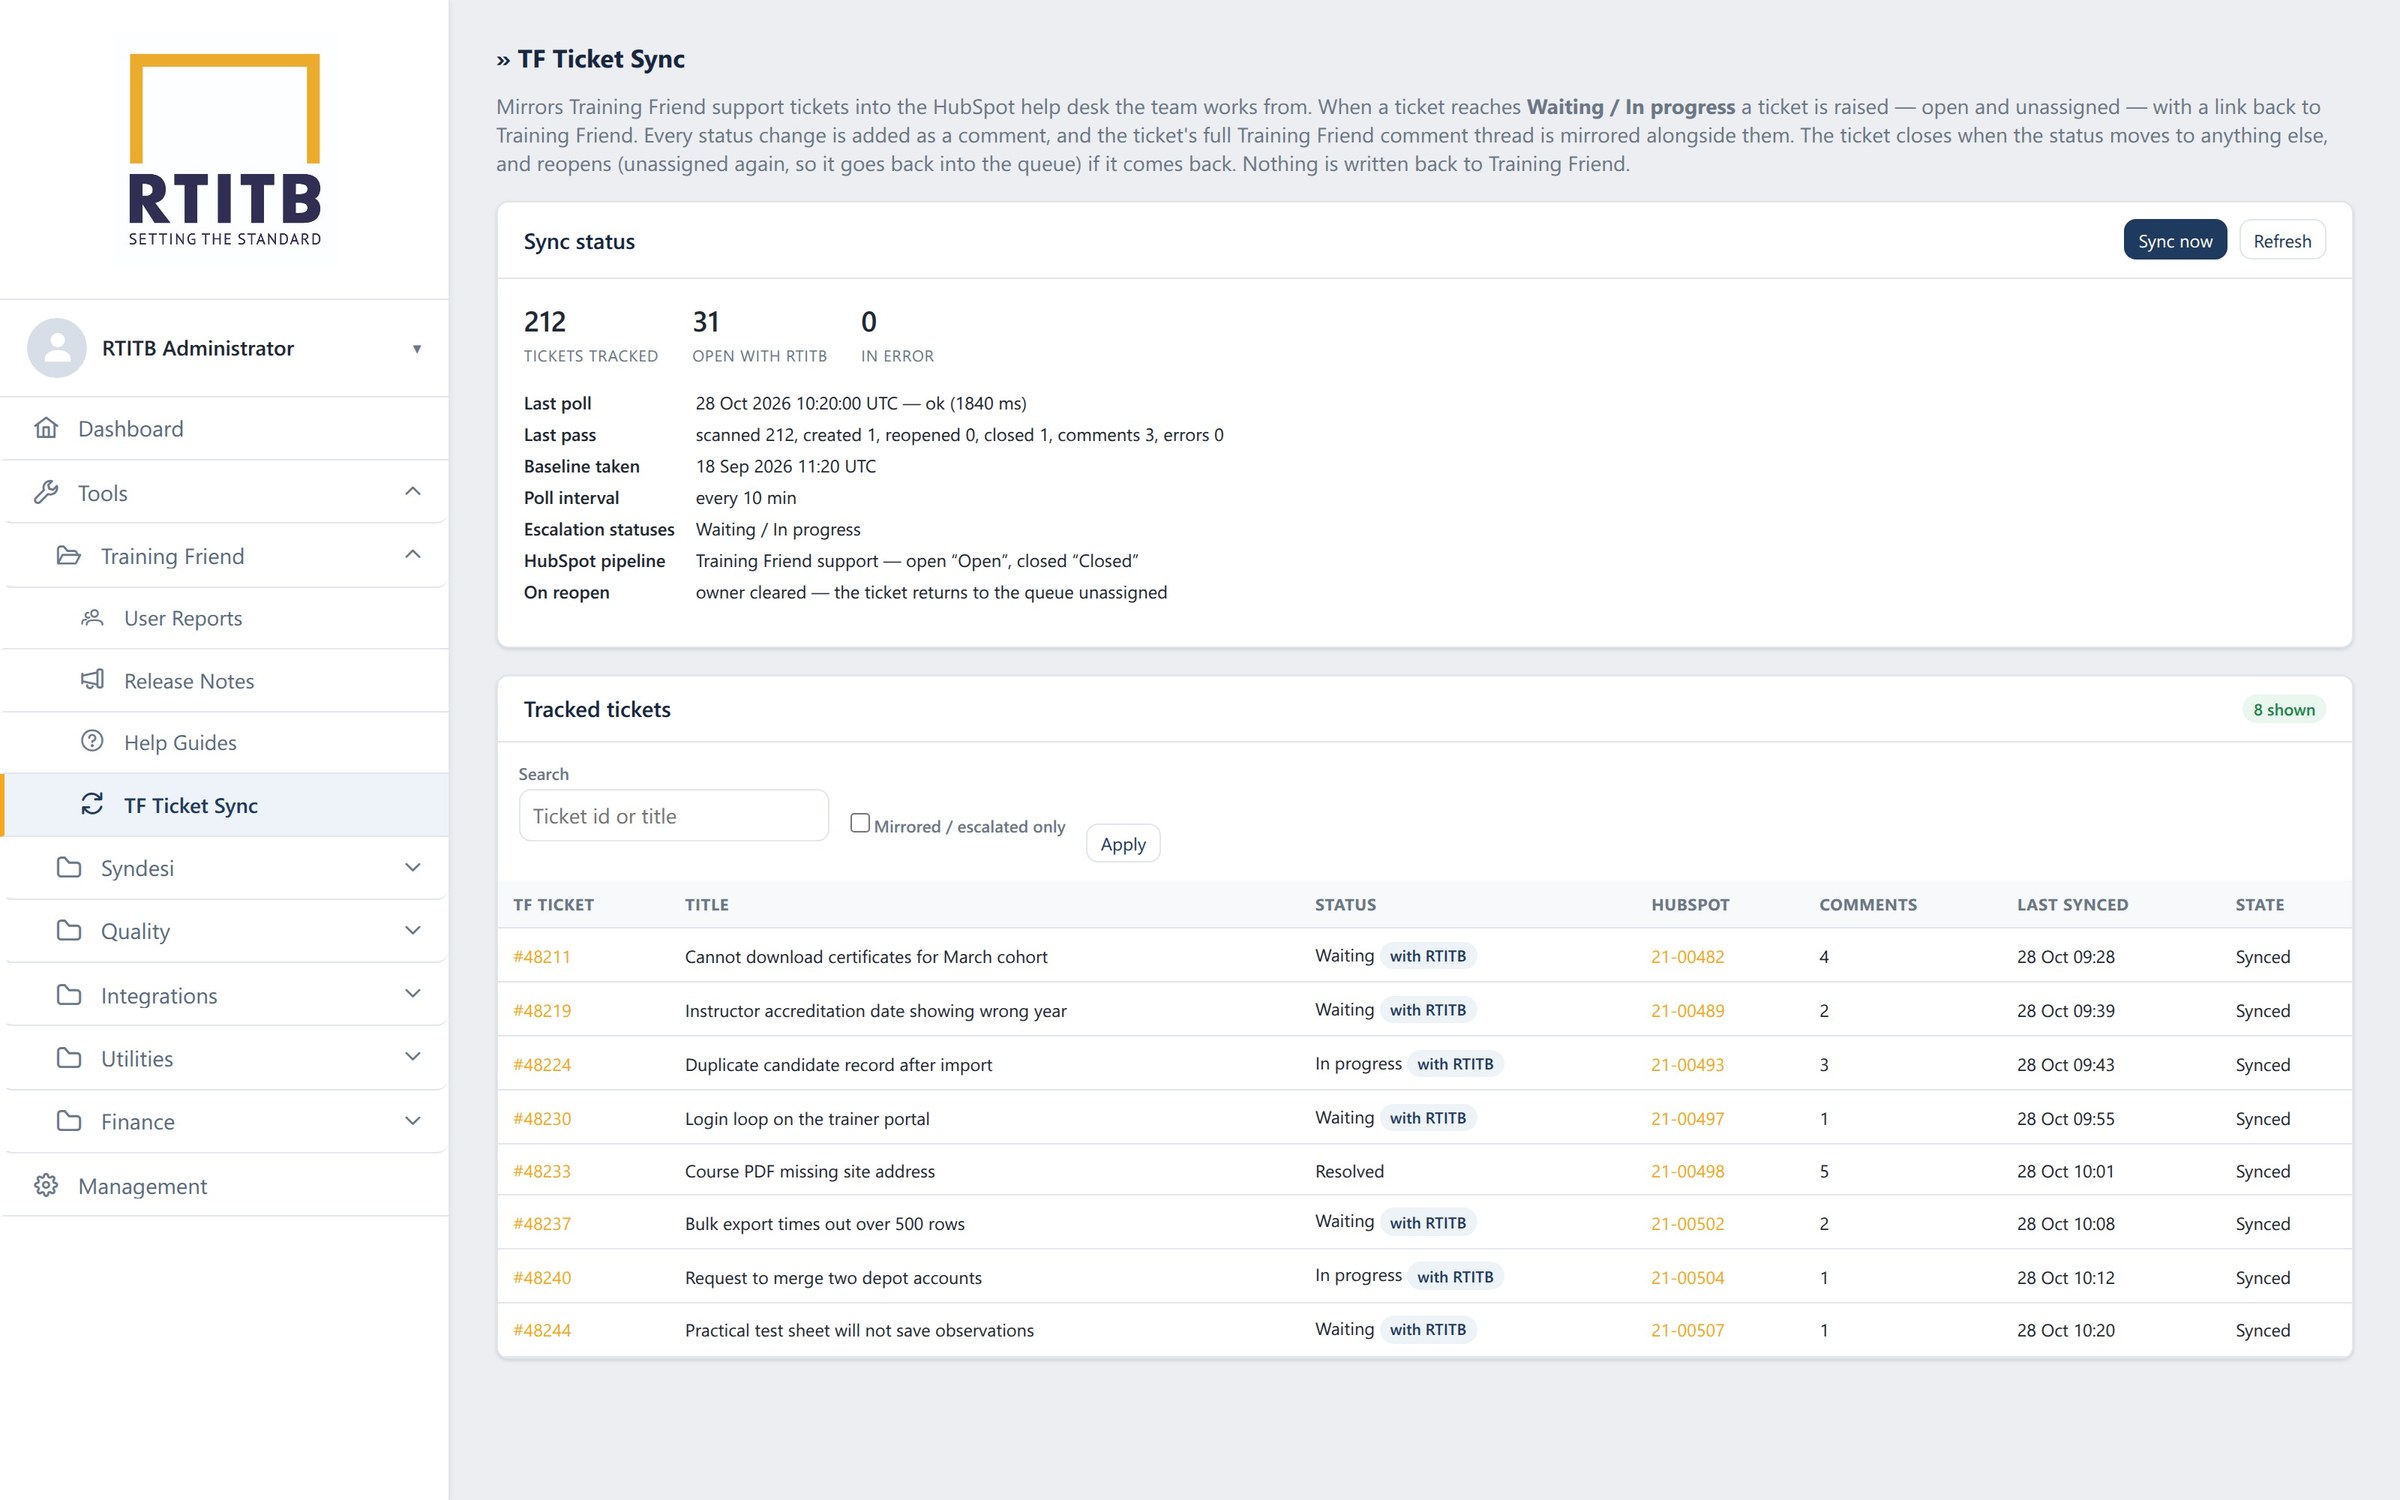Screen dimensions: 2400x1500
Task: Click the Management gear icon
Action: point(46,1185)
